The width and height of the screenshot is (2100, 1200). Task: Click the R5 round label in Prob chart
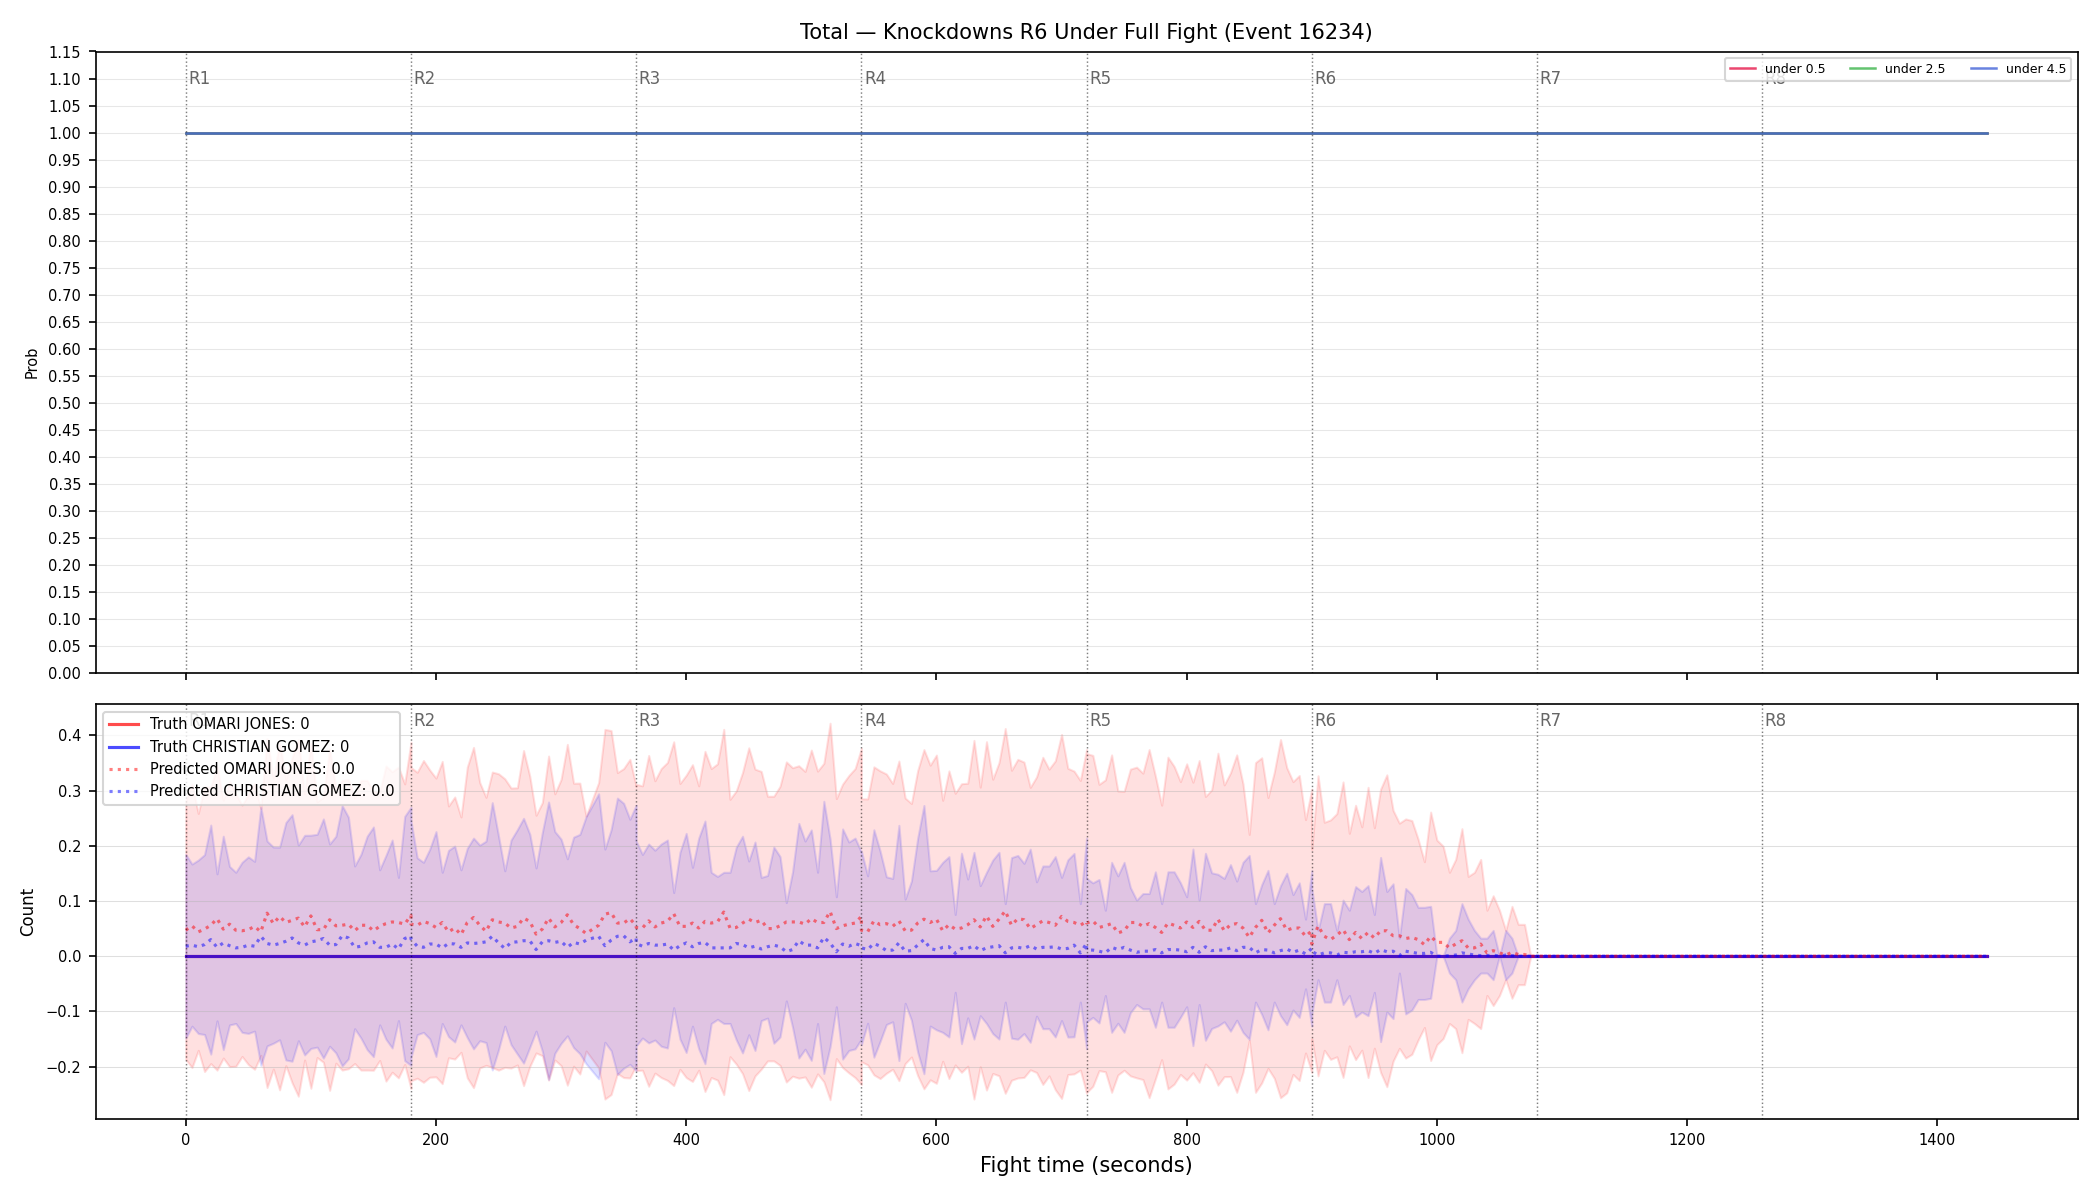click(1100, 78)
